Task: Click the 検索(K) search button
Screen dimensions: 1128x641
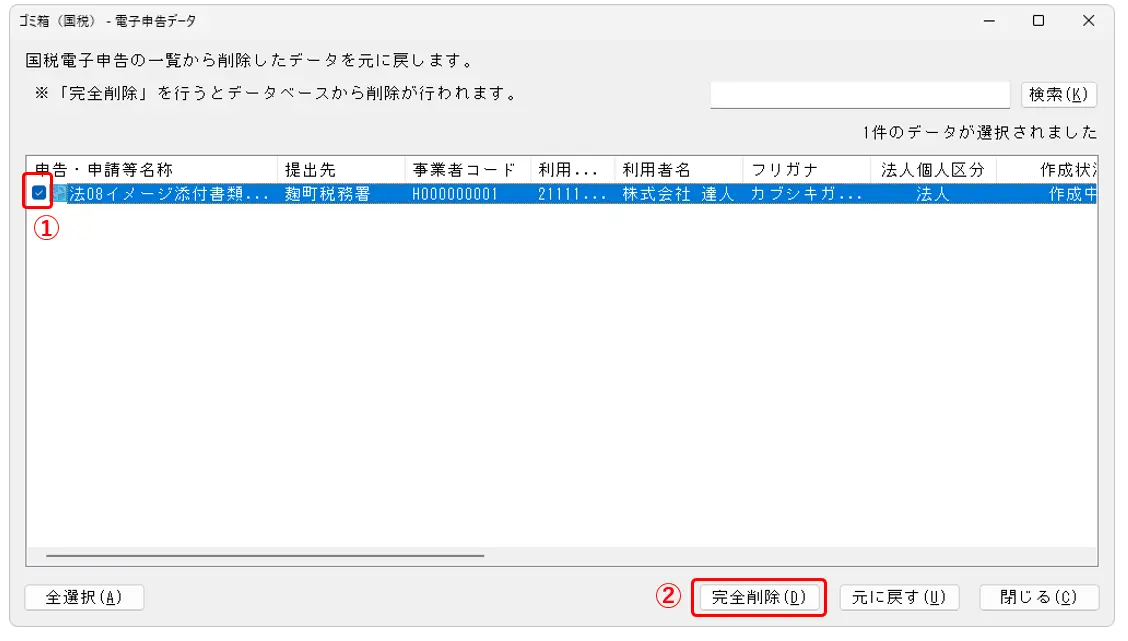Action: 1059,95
